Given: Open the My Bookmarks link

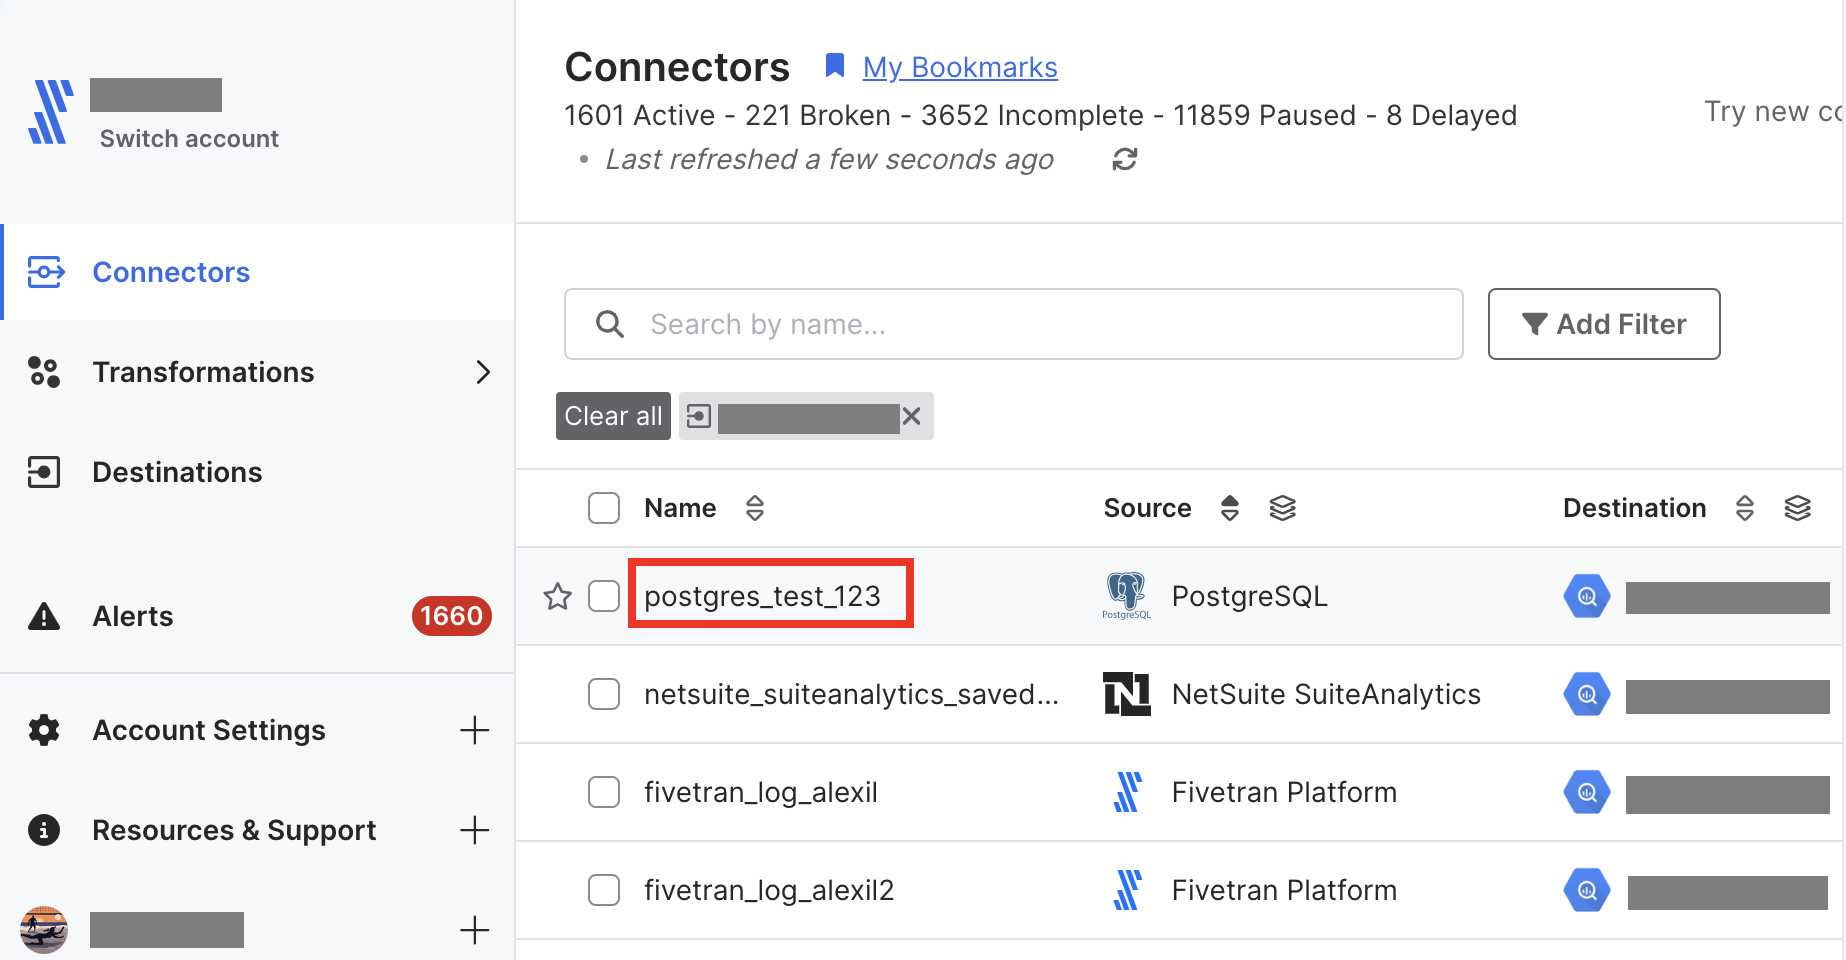Looking at the screenshot, I should 960,67.
